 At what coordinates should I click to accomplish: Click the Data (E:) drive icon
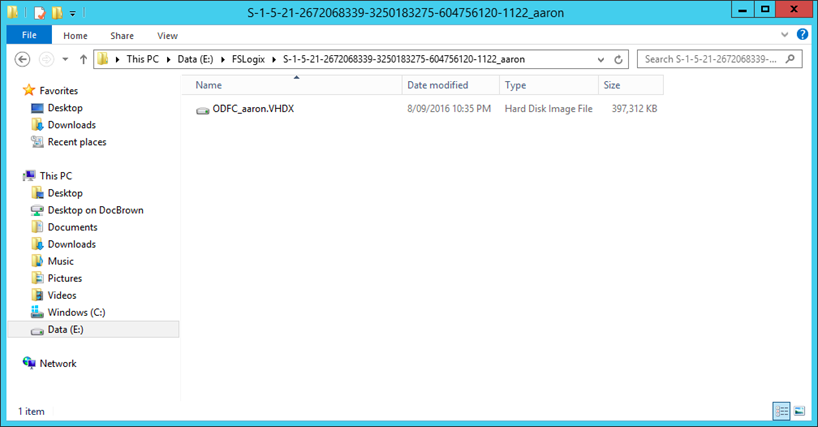(37, 331)
